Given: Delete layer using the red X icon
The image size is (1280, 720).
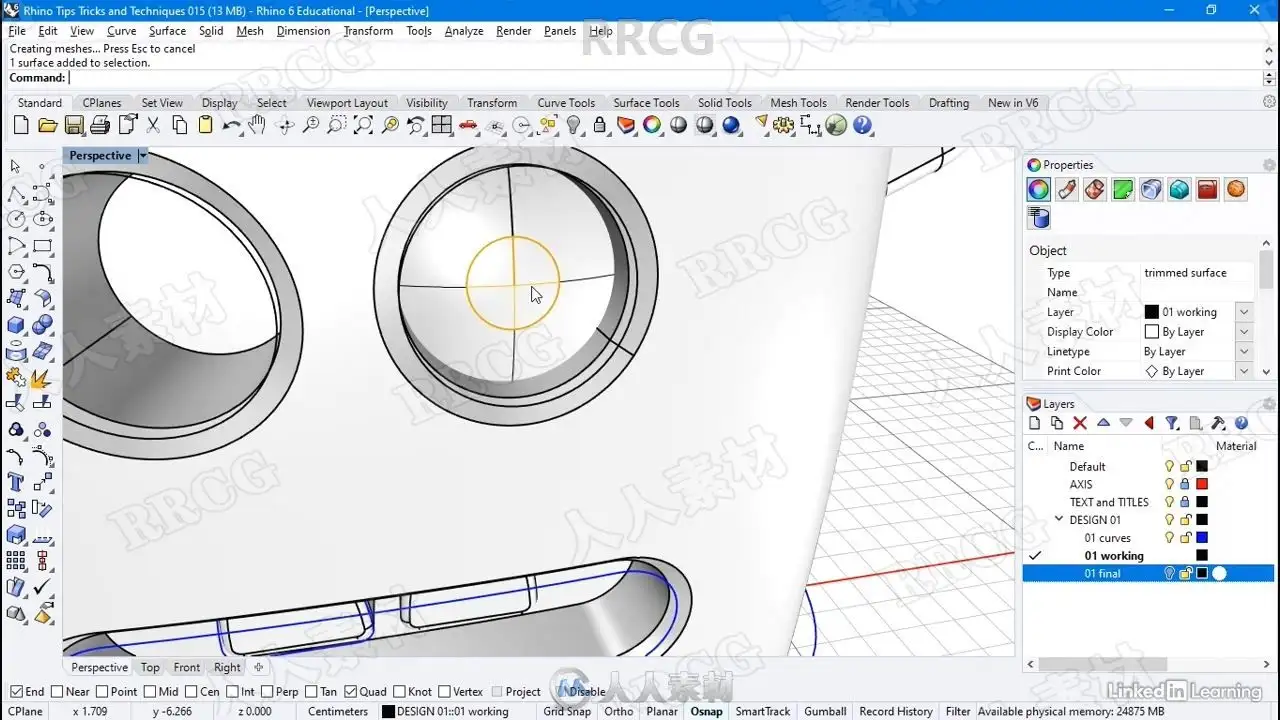Looking at the screenshot, I should 1080,423.
